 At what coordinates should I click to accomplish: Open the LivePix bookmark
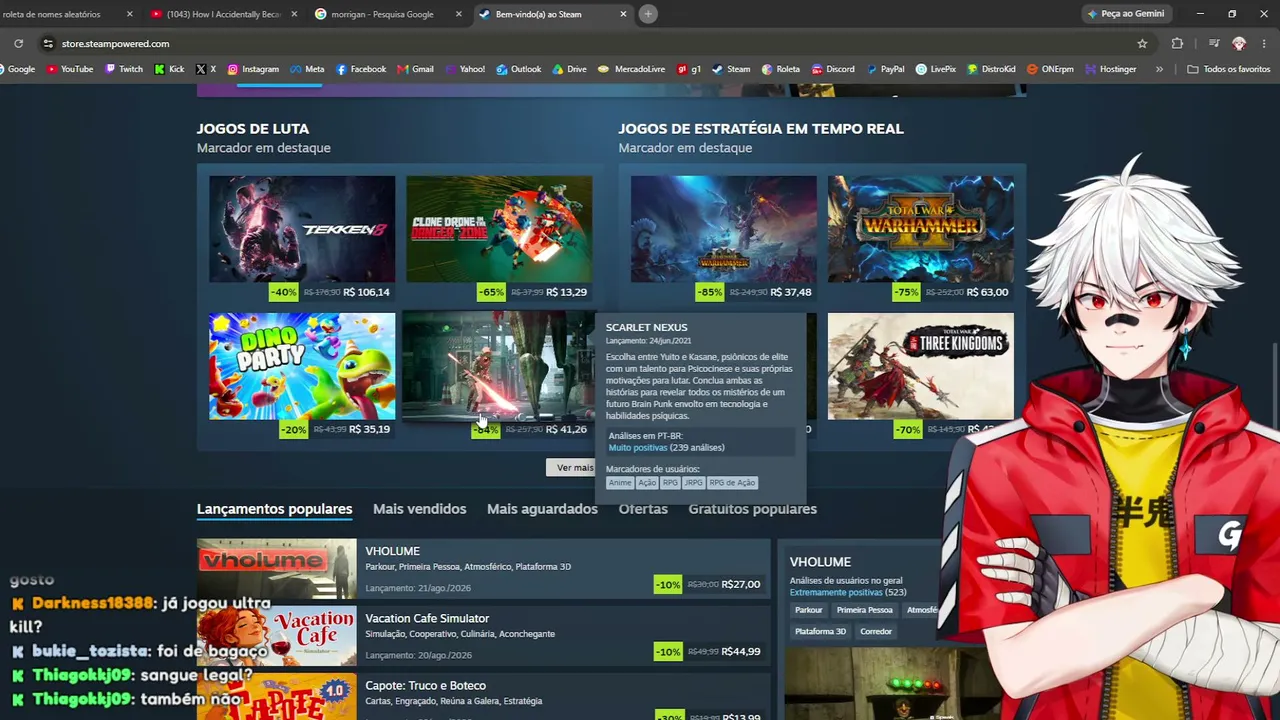(935, 69)
